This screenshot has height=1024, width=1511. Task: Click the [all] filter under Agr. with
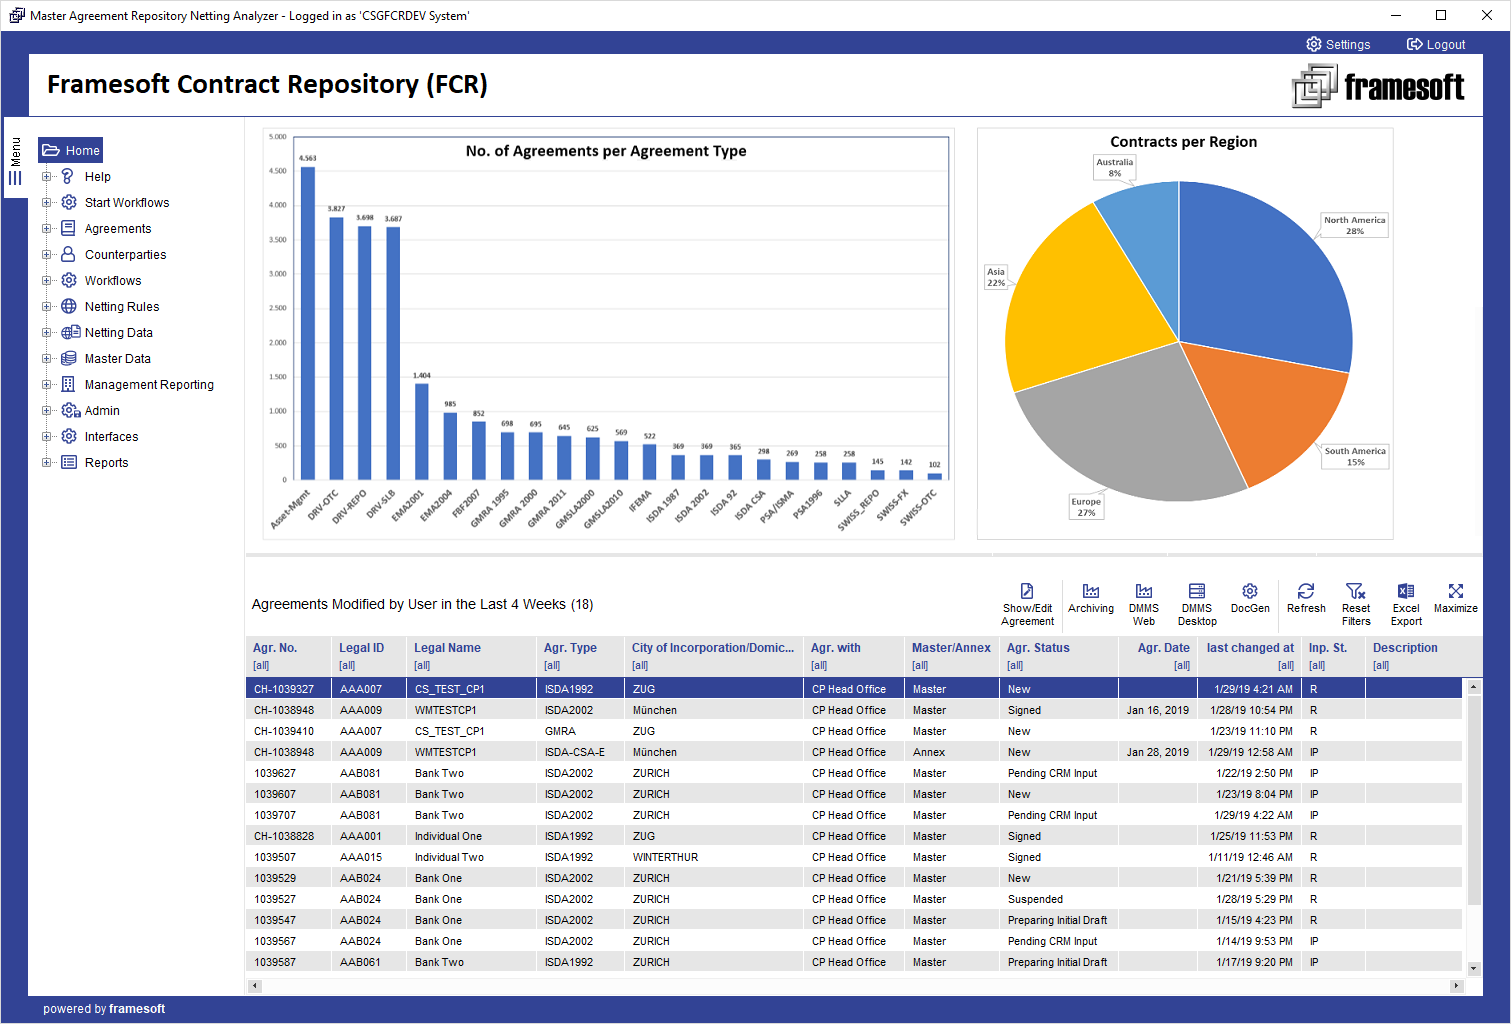pos(819,665)
